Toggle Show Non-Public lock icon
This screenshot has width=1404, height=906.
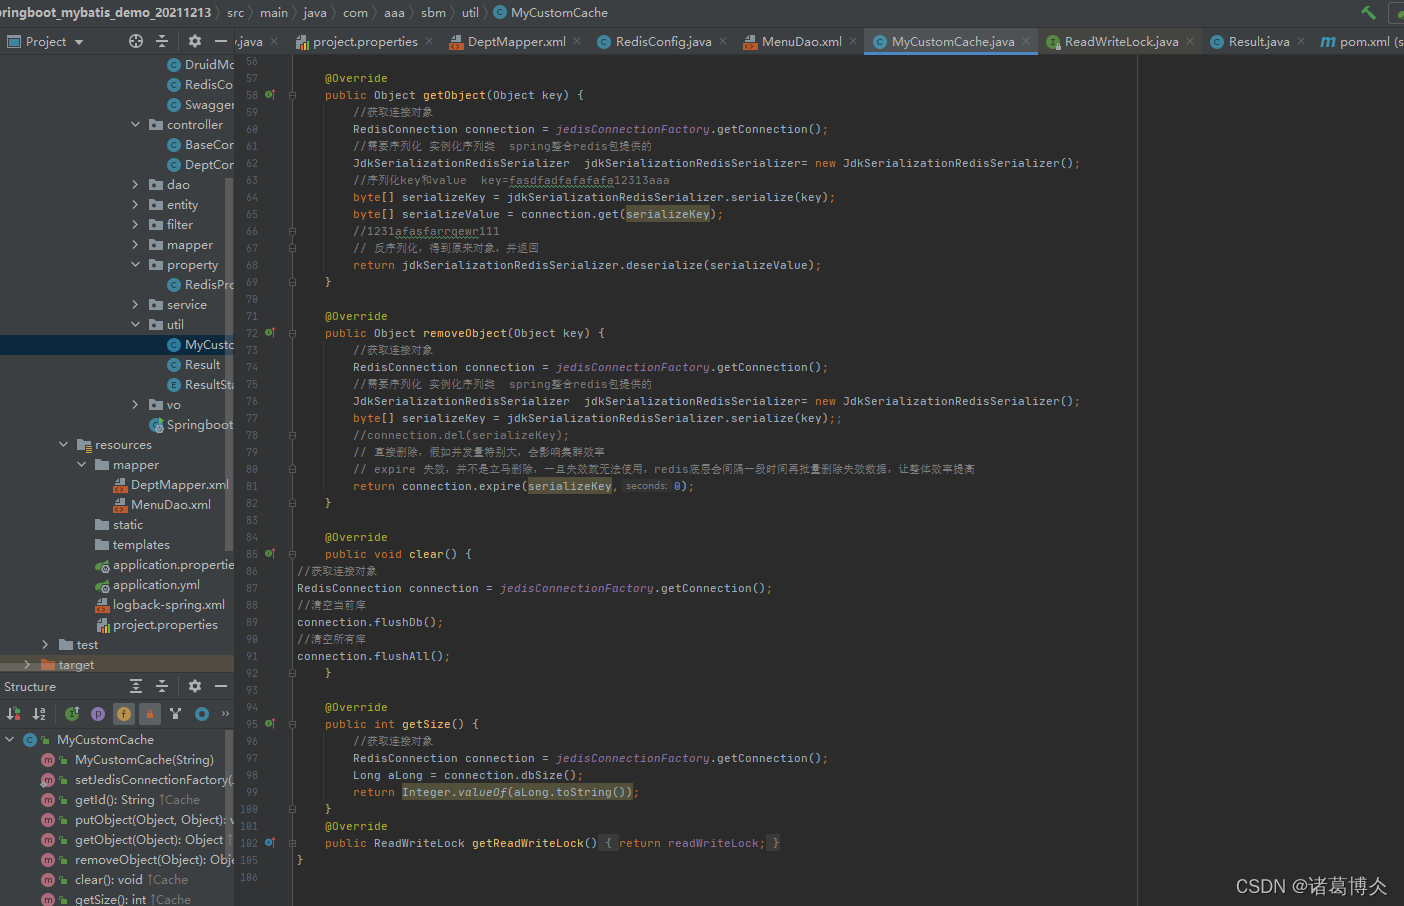[x=150, y=714]
